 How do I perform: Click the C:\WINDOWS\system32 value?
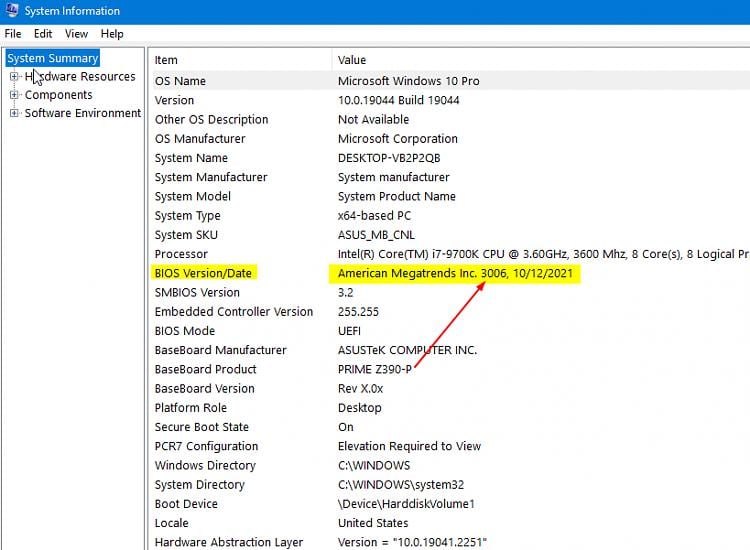pos(401,485)
